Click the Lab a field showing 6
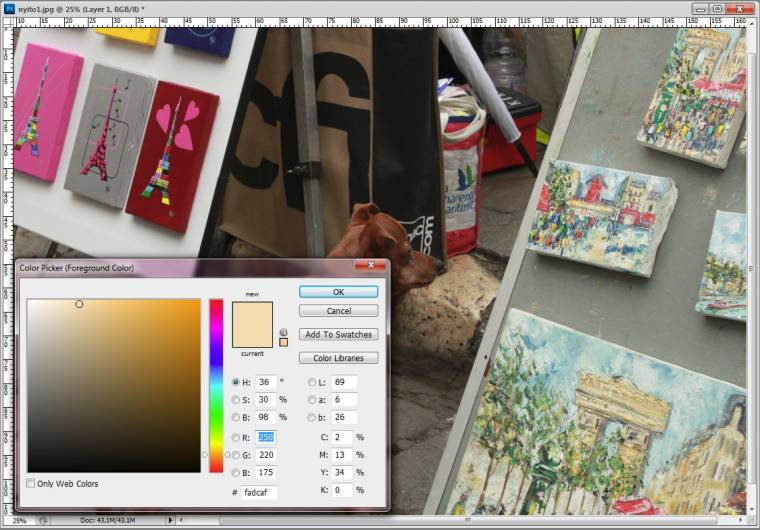The width and height of the screenshot is (760, 530). coord(344,400)
